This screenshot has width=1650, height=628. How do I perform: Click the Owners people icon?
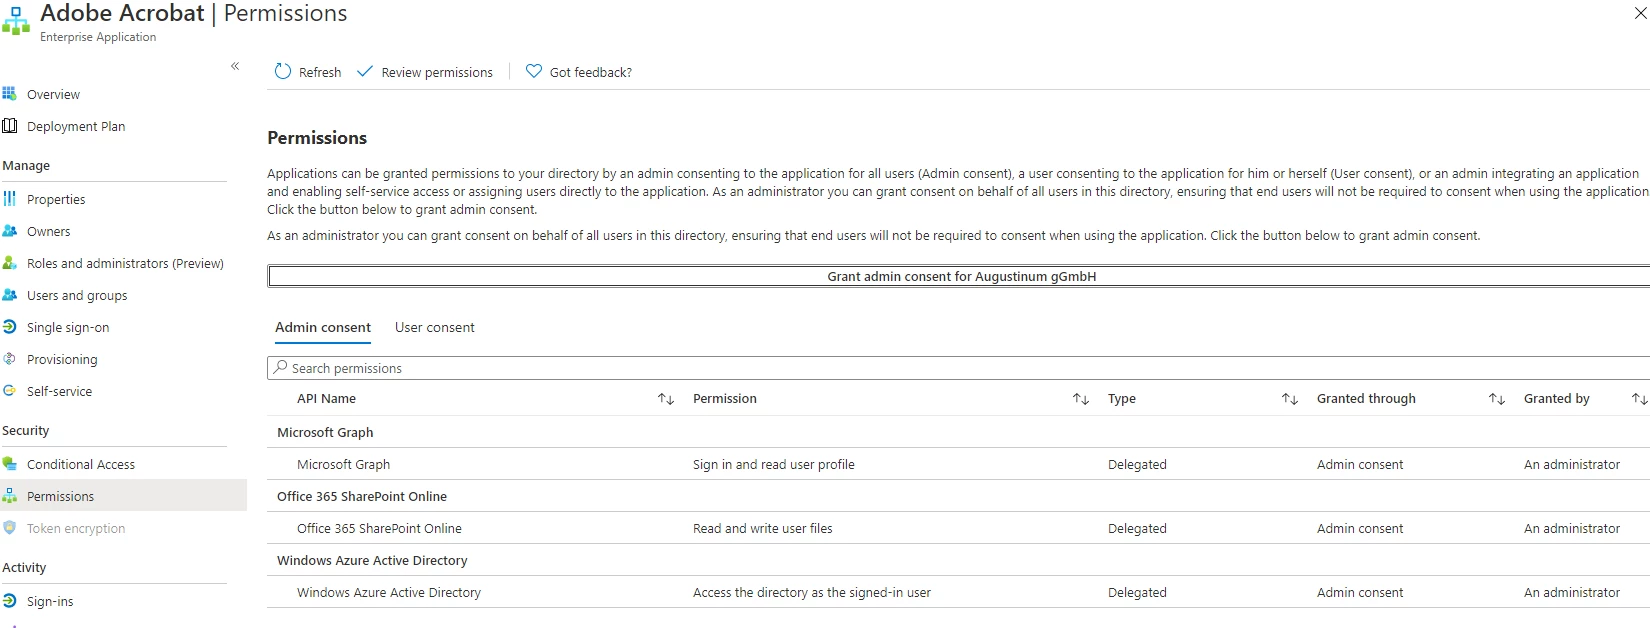[10, 231]
